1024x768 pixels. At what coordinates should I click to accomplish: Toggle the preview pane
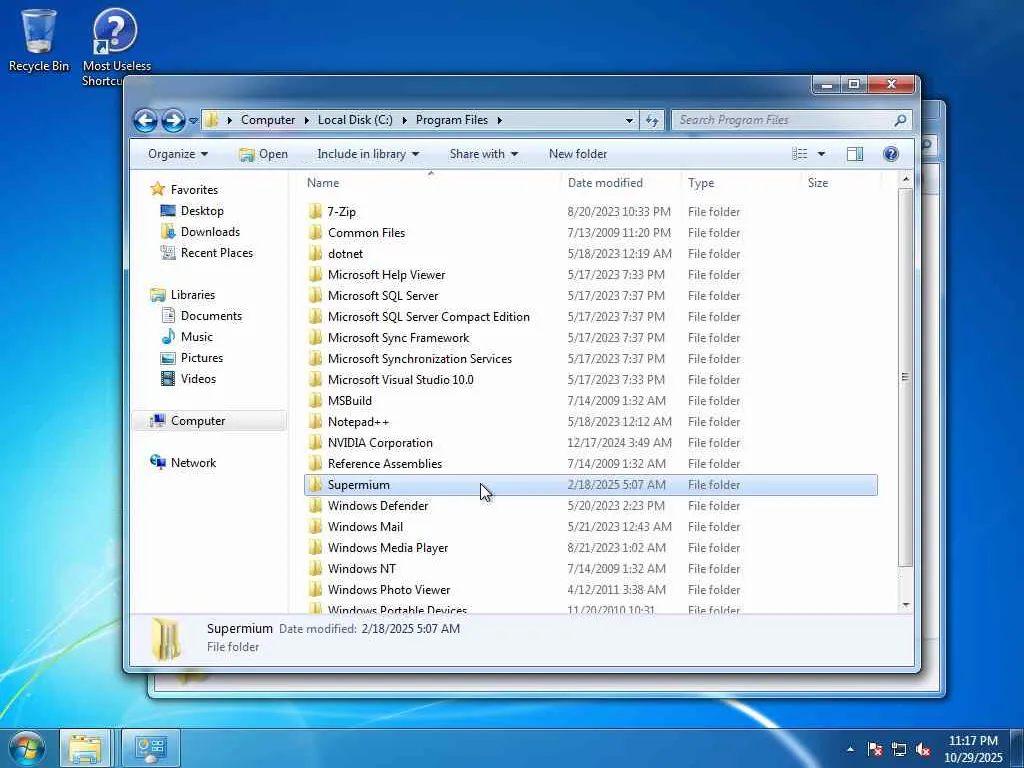coord(854,154)
